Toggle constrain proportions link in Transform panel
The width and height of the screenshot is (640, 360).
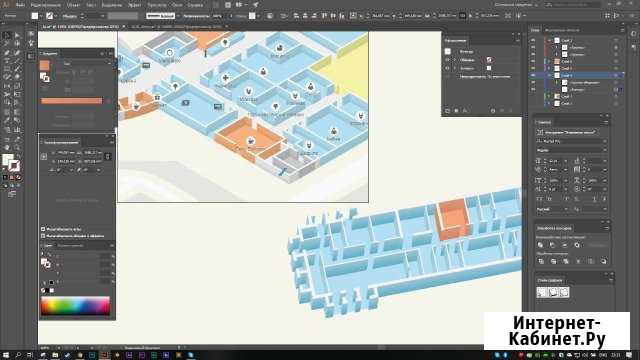click(x=108, y=157)
